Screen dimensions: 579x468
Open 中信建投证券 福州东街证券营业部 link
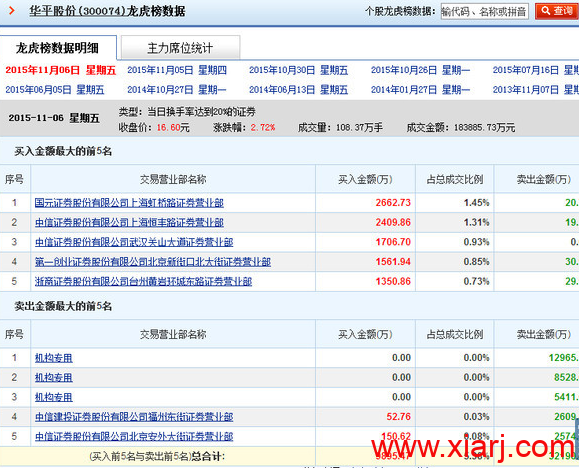134,417
